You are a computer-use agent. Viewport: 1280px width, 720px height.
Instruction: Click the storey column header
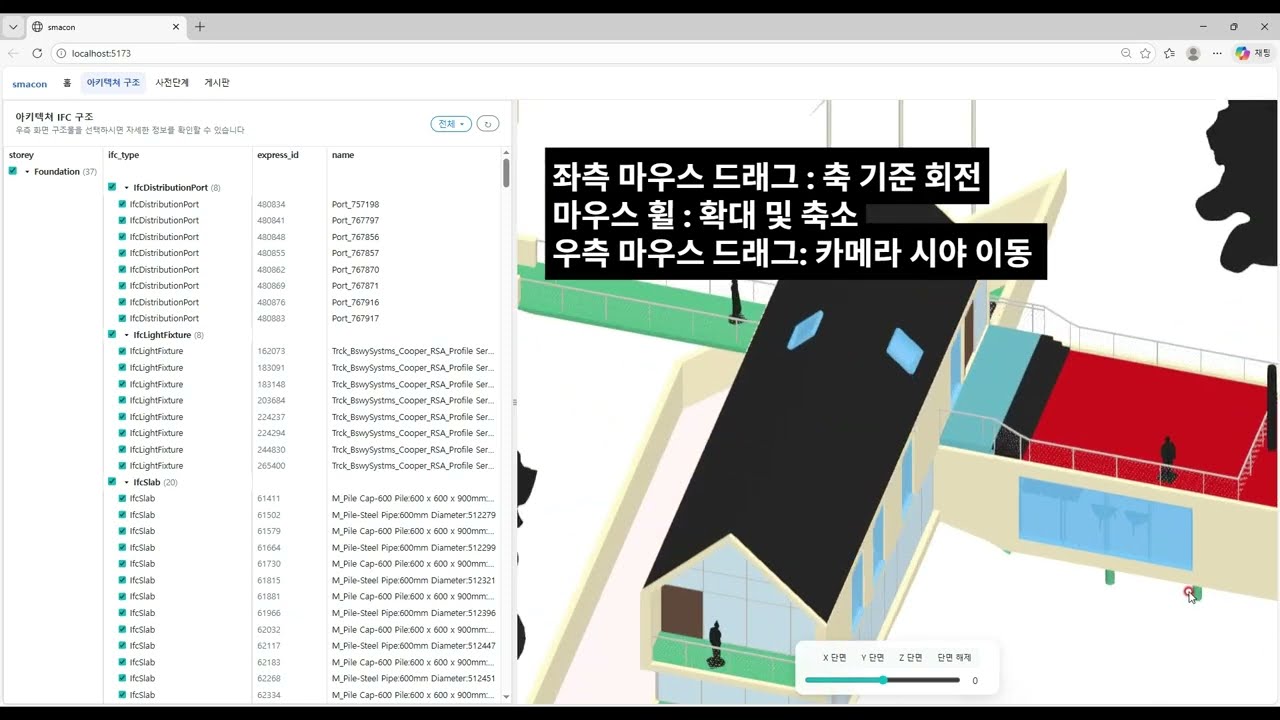pos(21,155)
